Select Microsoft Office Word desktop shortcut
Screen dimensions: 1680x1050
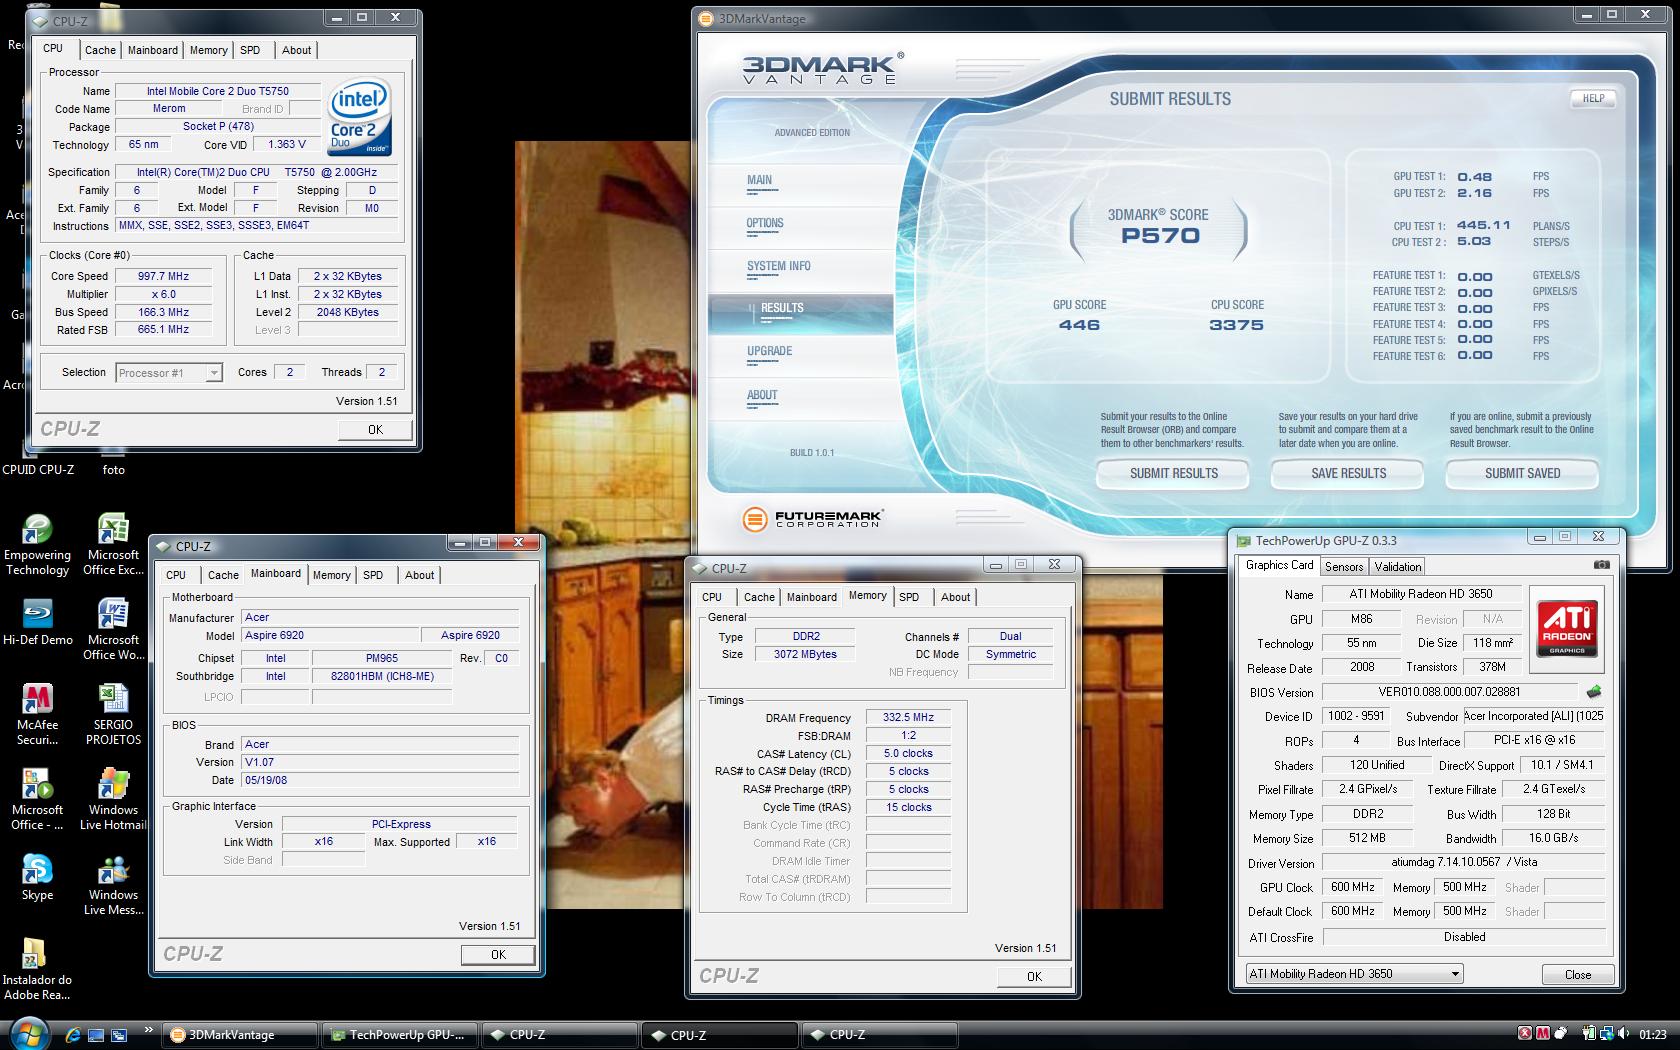pyautogui.click(x=113, y=630)
